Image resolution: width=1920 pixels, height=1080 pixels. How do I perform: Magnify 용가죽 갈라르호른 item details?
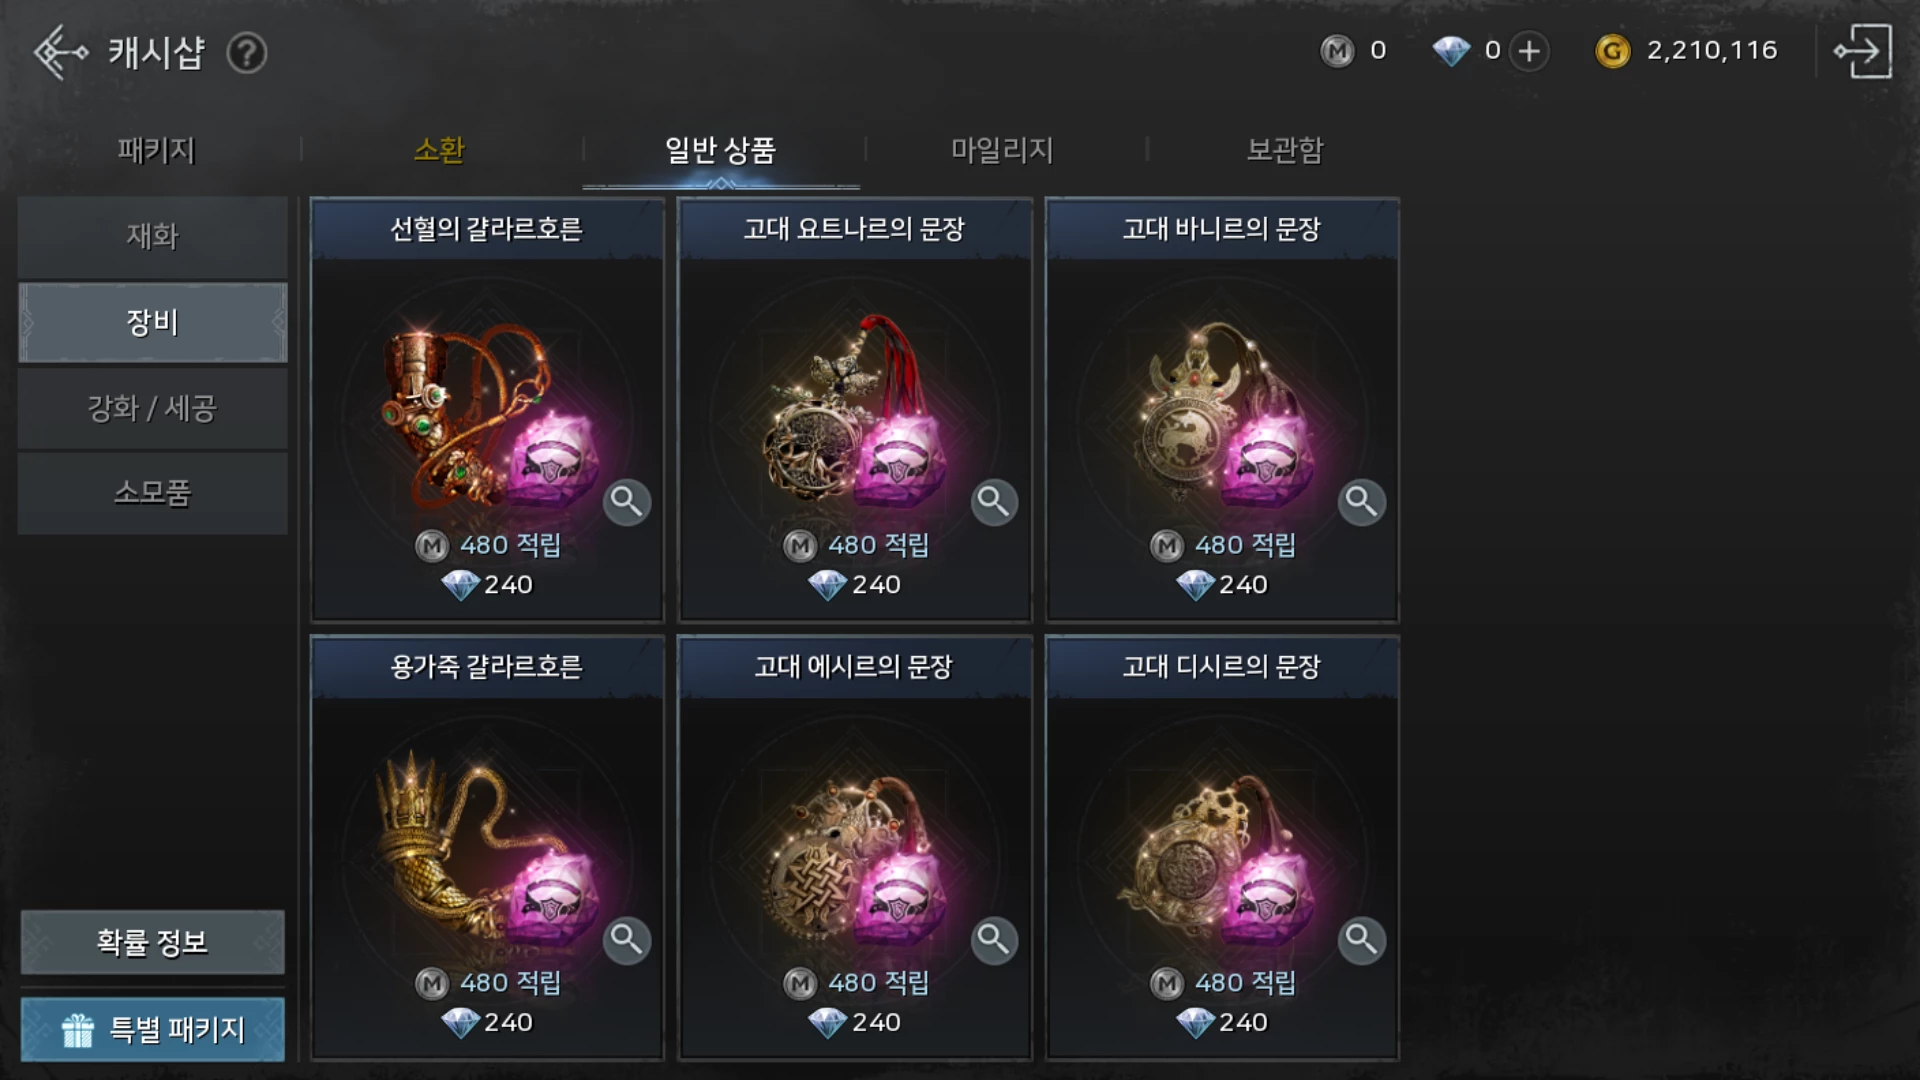(627, 940)
